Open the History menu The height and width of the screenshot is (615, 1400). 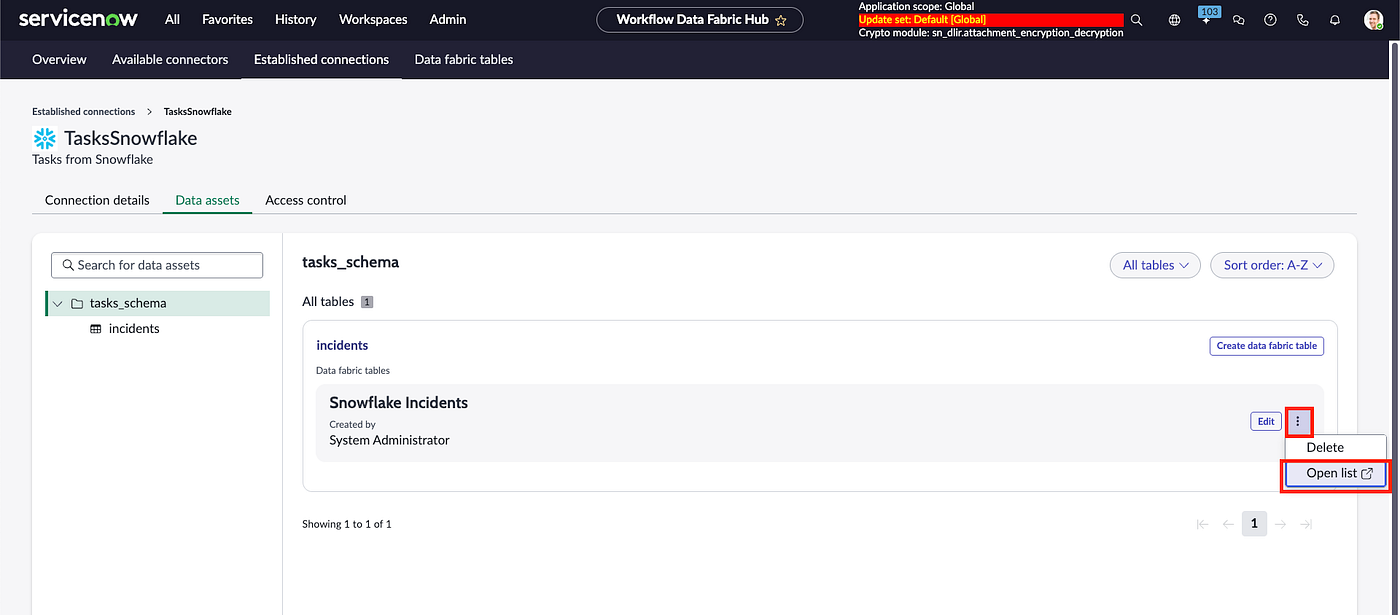(296, 19)
